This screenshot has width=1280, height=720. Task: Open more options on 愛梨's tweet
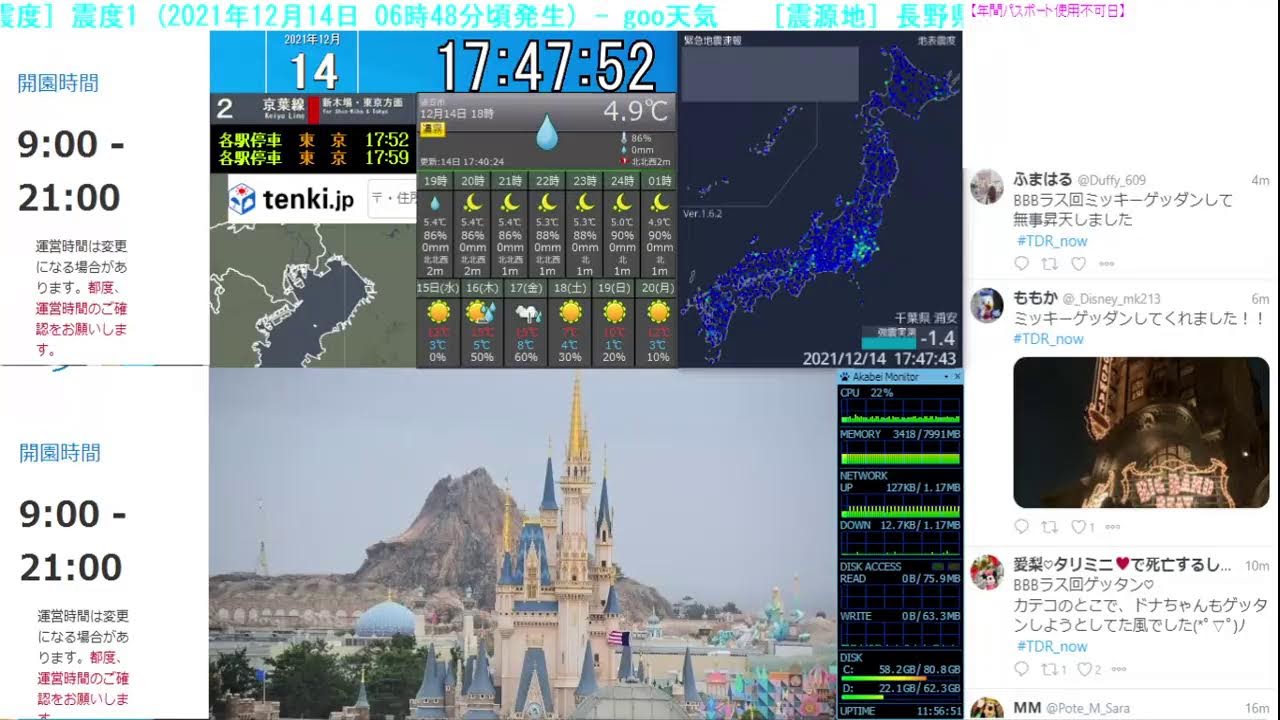pos(1119,669)
